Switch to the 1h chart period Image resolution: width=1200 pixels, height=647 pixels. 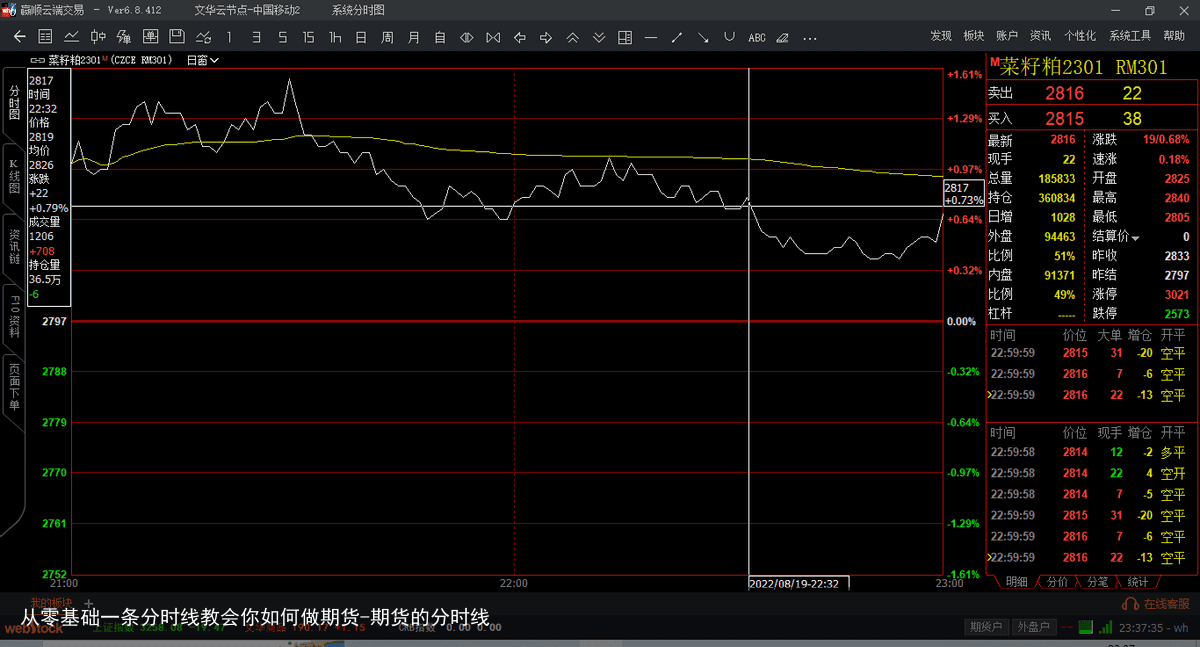(x=334, y=37)
